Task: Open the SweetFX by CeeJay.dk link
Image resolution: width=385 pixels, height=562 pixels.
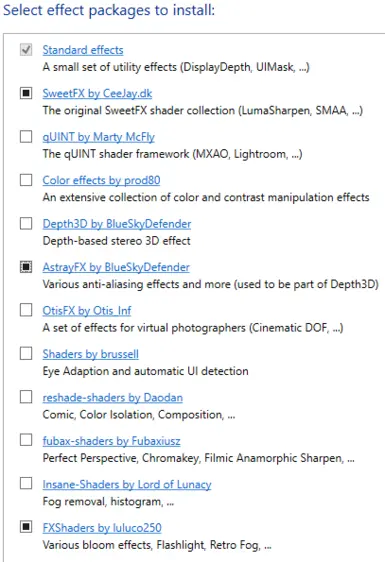Action: (x=97, y=94)
